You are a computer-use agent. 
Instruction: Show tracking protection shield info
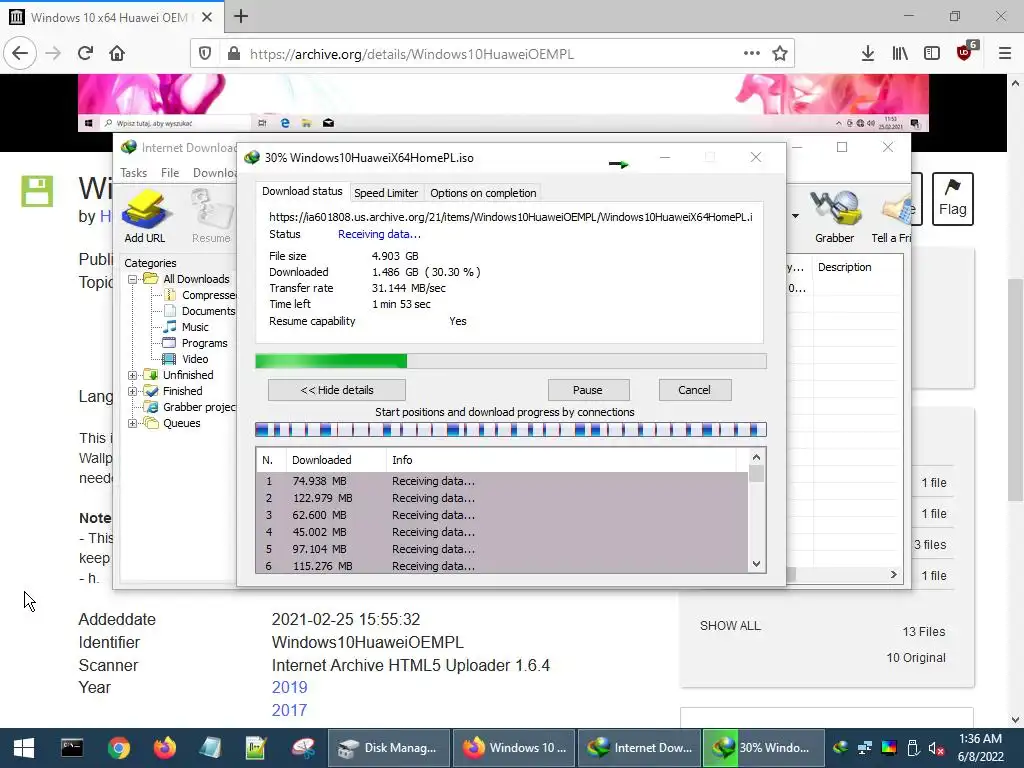pyautogui.click(x=204, y=54)
